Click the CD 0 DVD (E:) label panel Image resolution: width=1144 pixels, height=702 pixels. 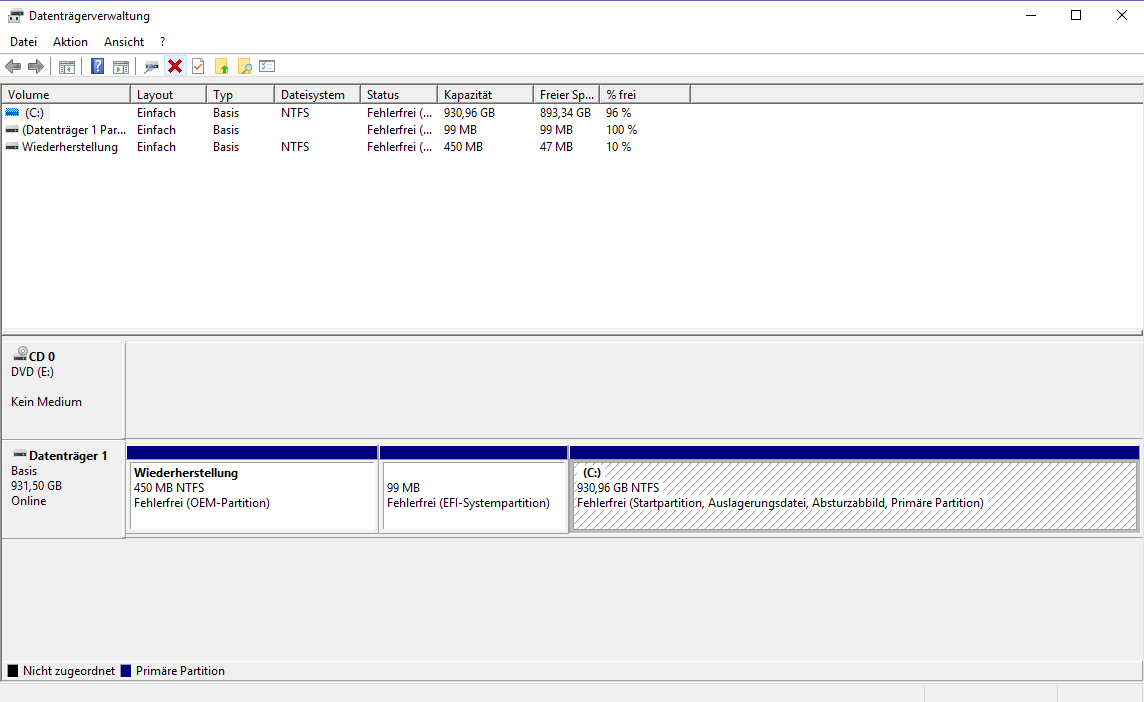pyautogui.click(x=63, y=389)
